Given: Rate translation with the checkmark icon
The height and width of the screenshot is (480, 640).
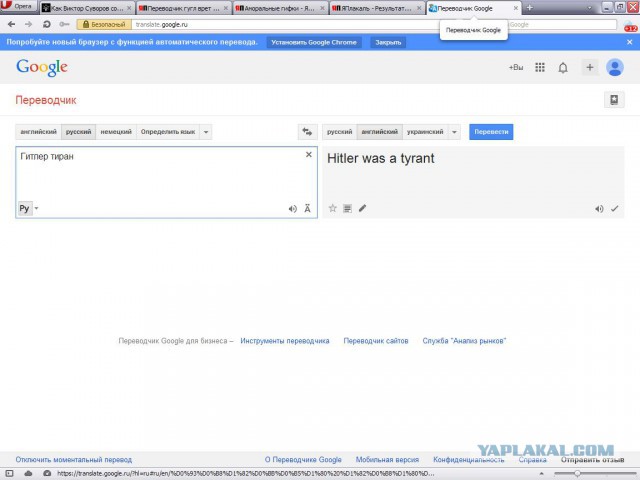Looking at the screenshot, I should pyautogui.click(x=615, y=209).
